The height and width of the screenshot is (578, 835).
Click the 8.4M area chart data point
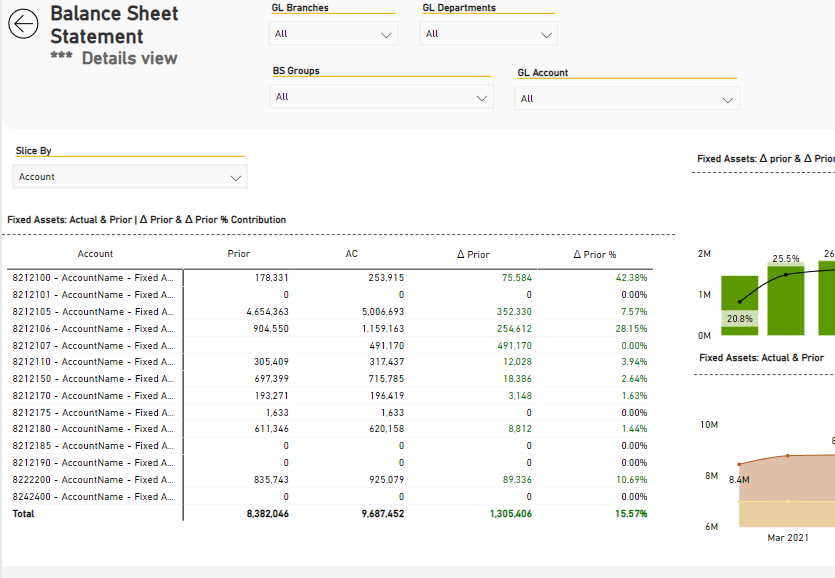coord(739,465)
